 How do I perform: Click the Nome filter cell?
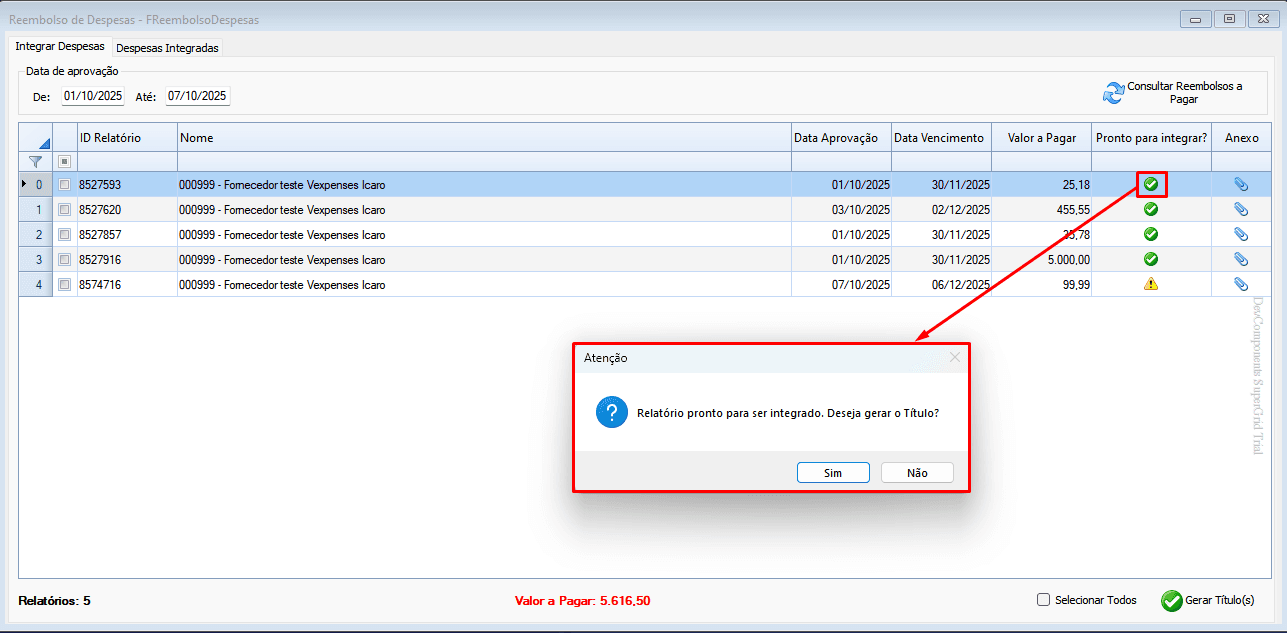(484, 161)
